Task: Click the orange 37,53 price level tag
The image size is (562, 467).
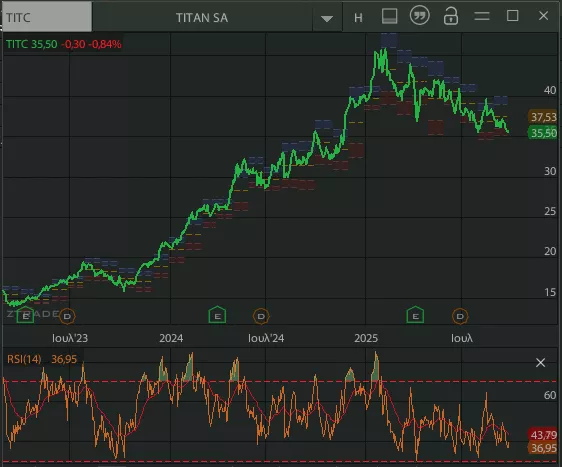Action: click(x=543, y=117)
